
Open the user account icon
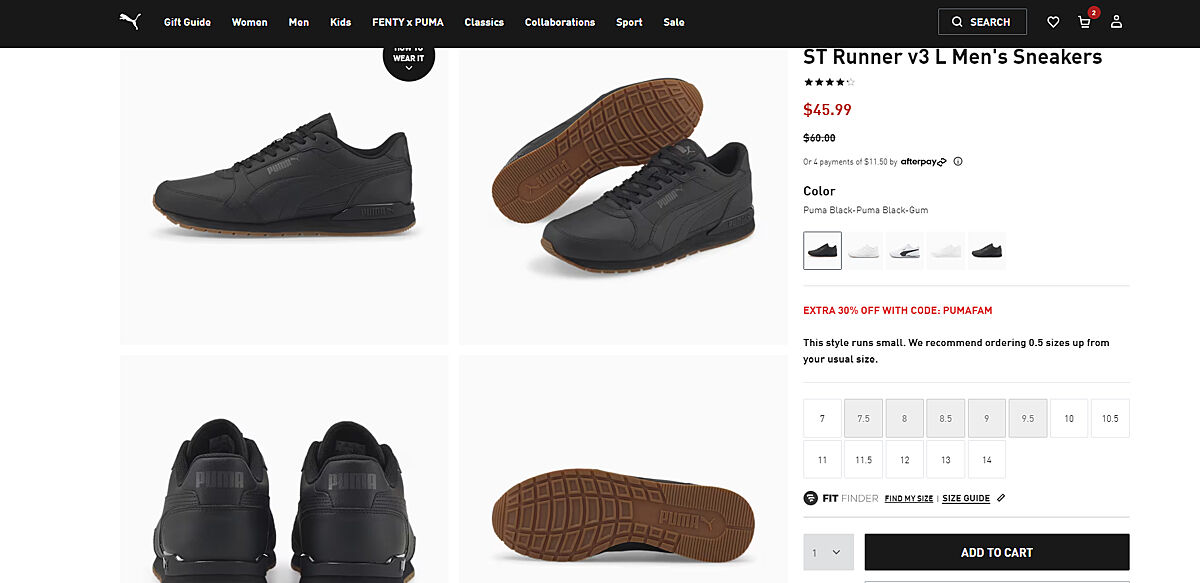[1117, 22]
